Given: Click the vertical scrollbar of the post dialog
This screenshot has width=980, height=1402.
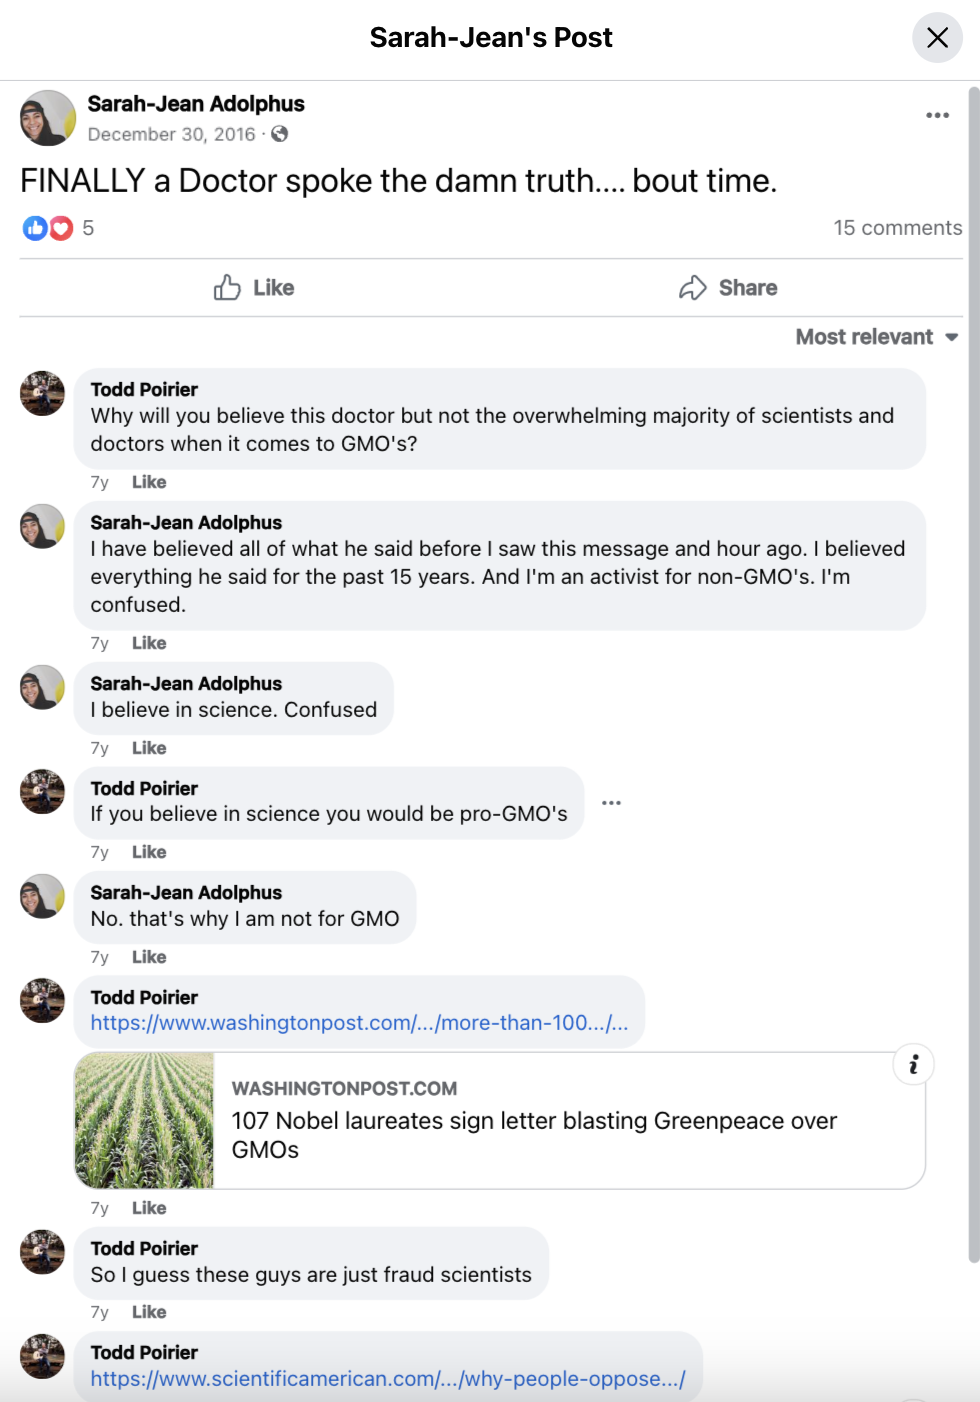Looking at the screenshot, I should 973,676.
